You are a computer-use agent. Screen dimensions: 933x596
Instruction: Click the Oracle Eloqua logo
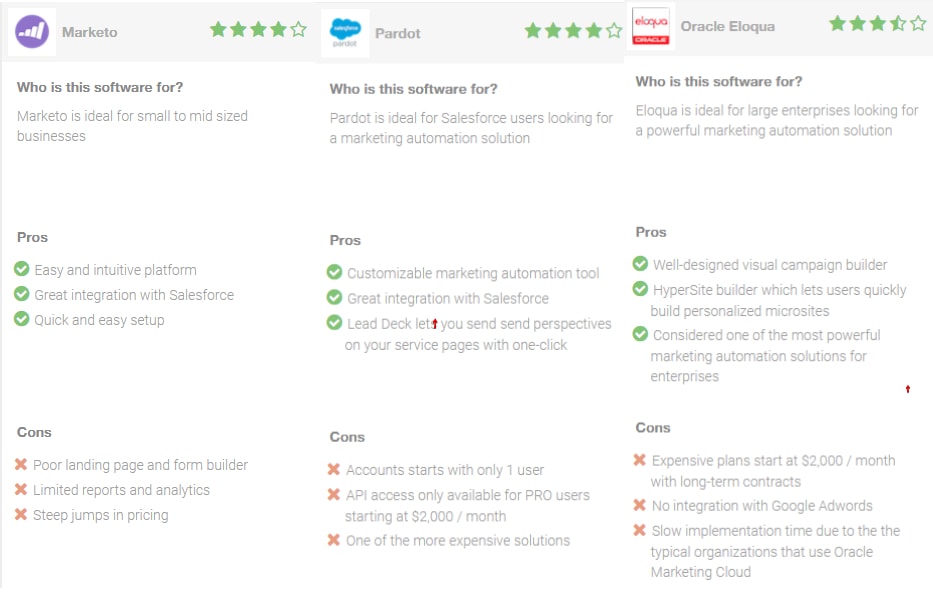click(650, 27)
